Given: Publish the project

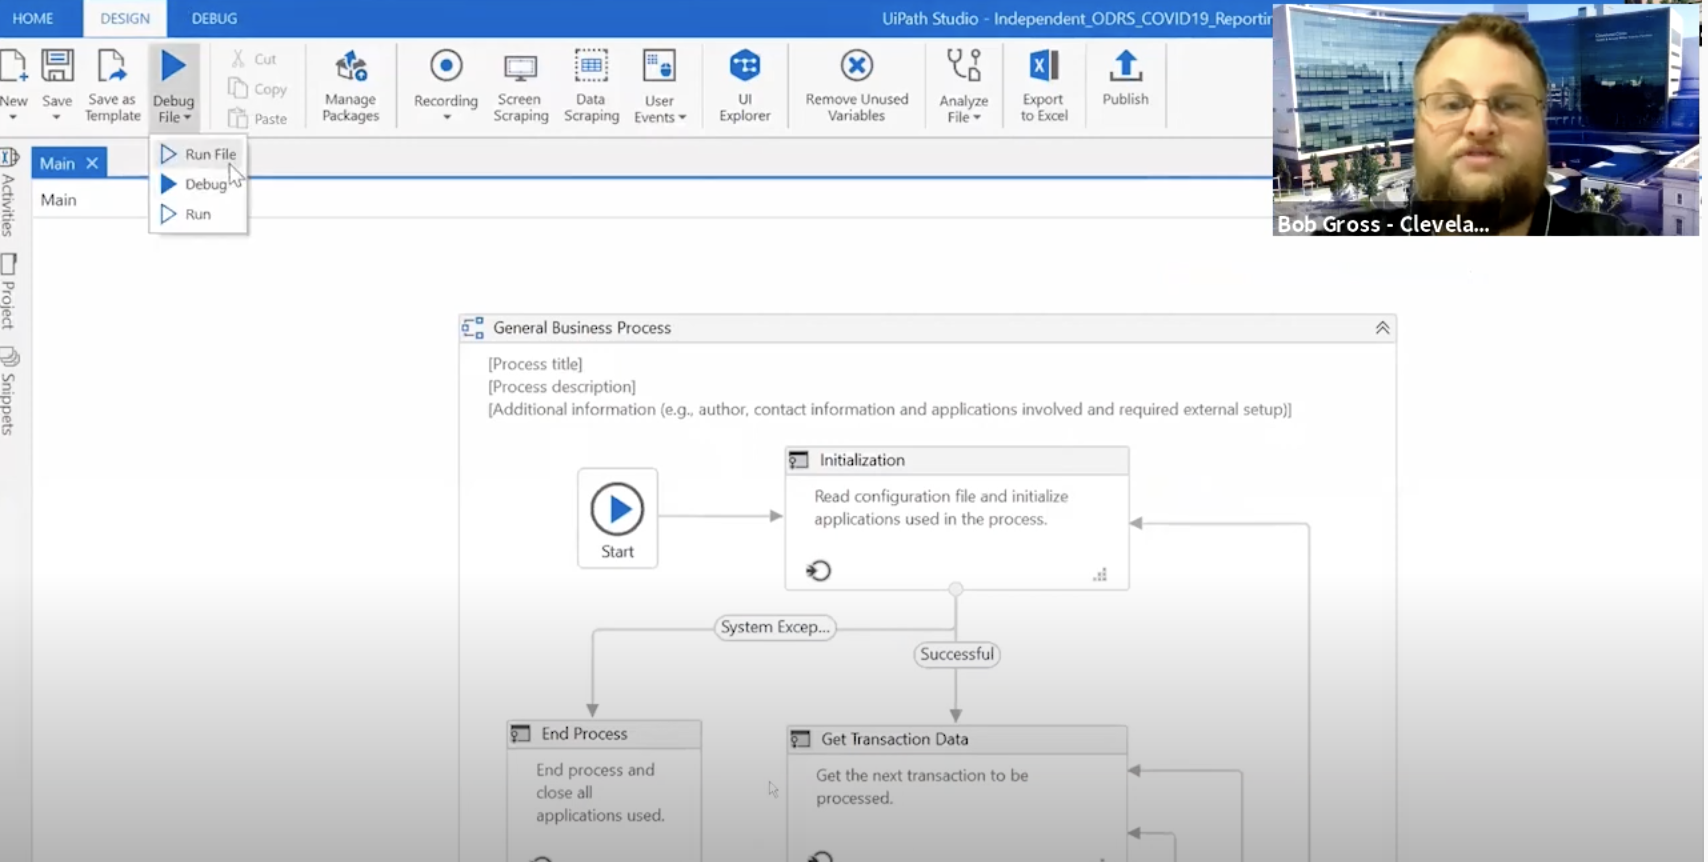Looking at the screenshot, I should 1125,78.
